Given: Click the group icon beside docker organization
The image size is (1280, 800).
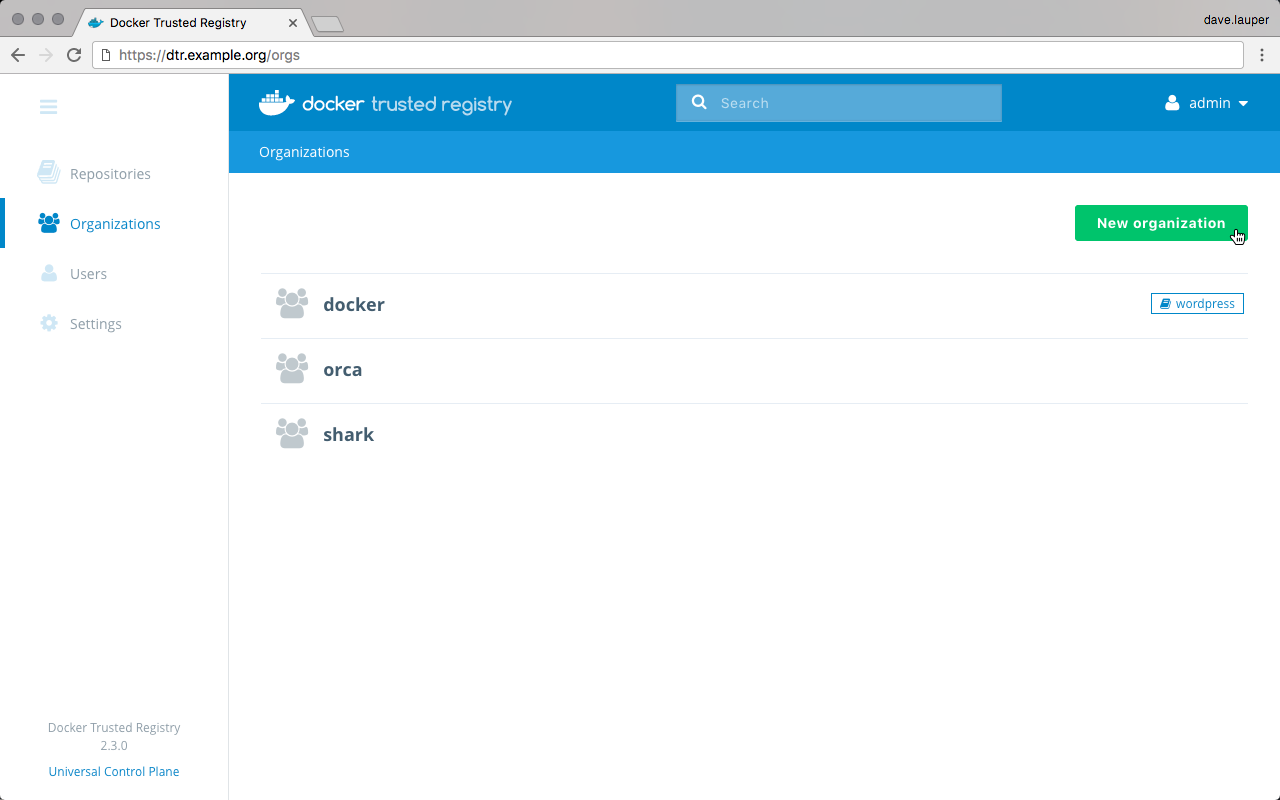Looking at the screenshot, I should [x=292, y=304].
